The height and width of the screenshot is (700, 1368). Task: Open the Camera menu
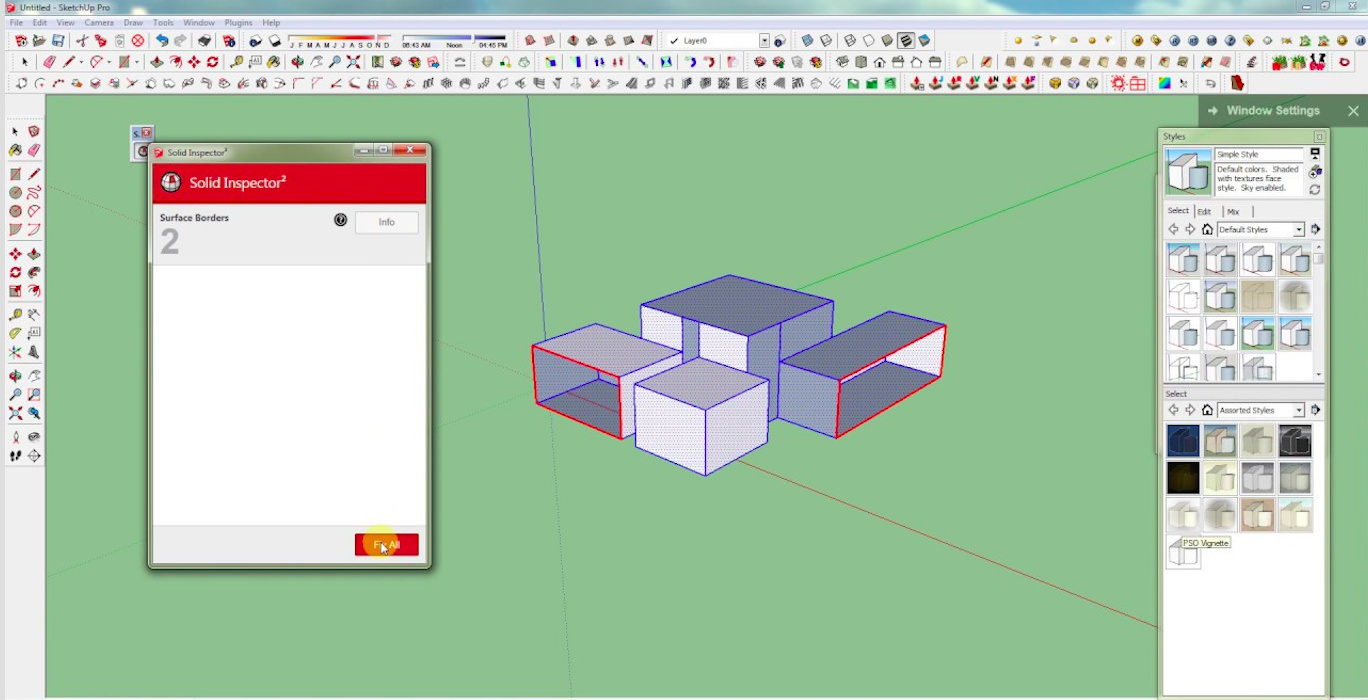(x=99, y=22)
